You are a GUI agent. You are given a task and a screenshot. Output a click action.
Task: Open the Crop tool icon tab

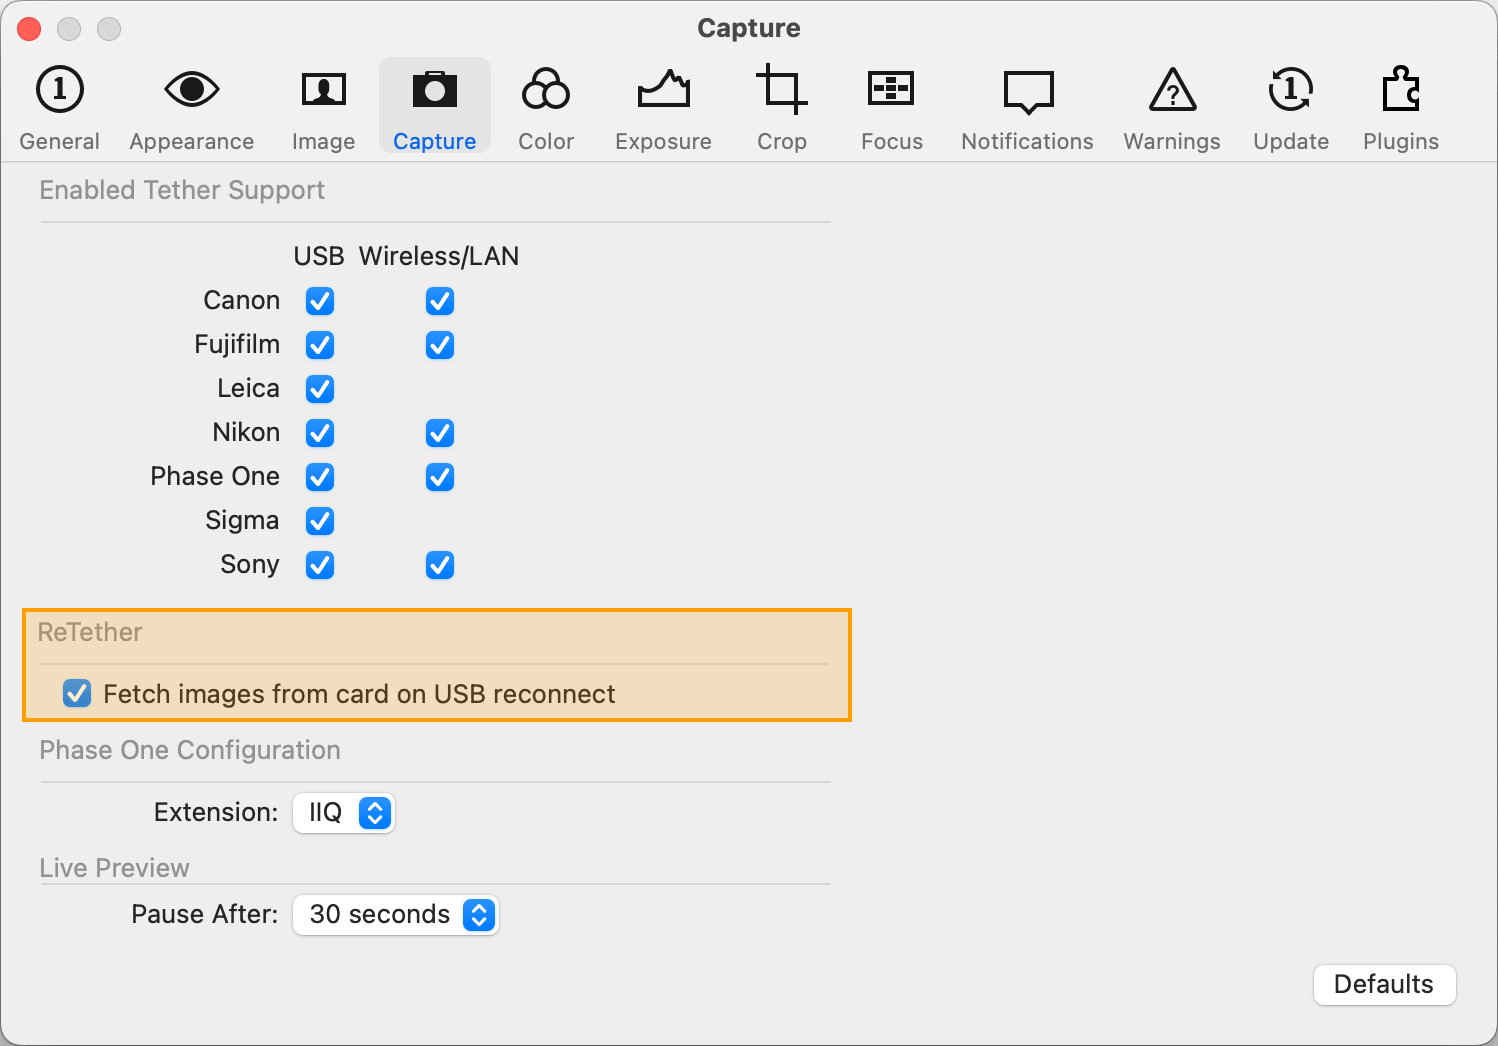(781, 90)
